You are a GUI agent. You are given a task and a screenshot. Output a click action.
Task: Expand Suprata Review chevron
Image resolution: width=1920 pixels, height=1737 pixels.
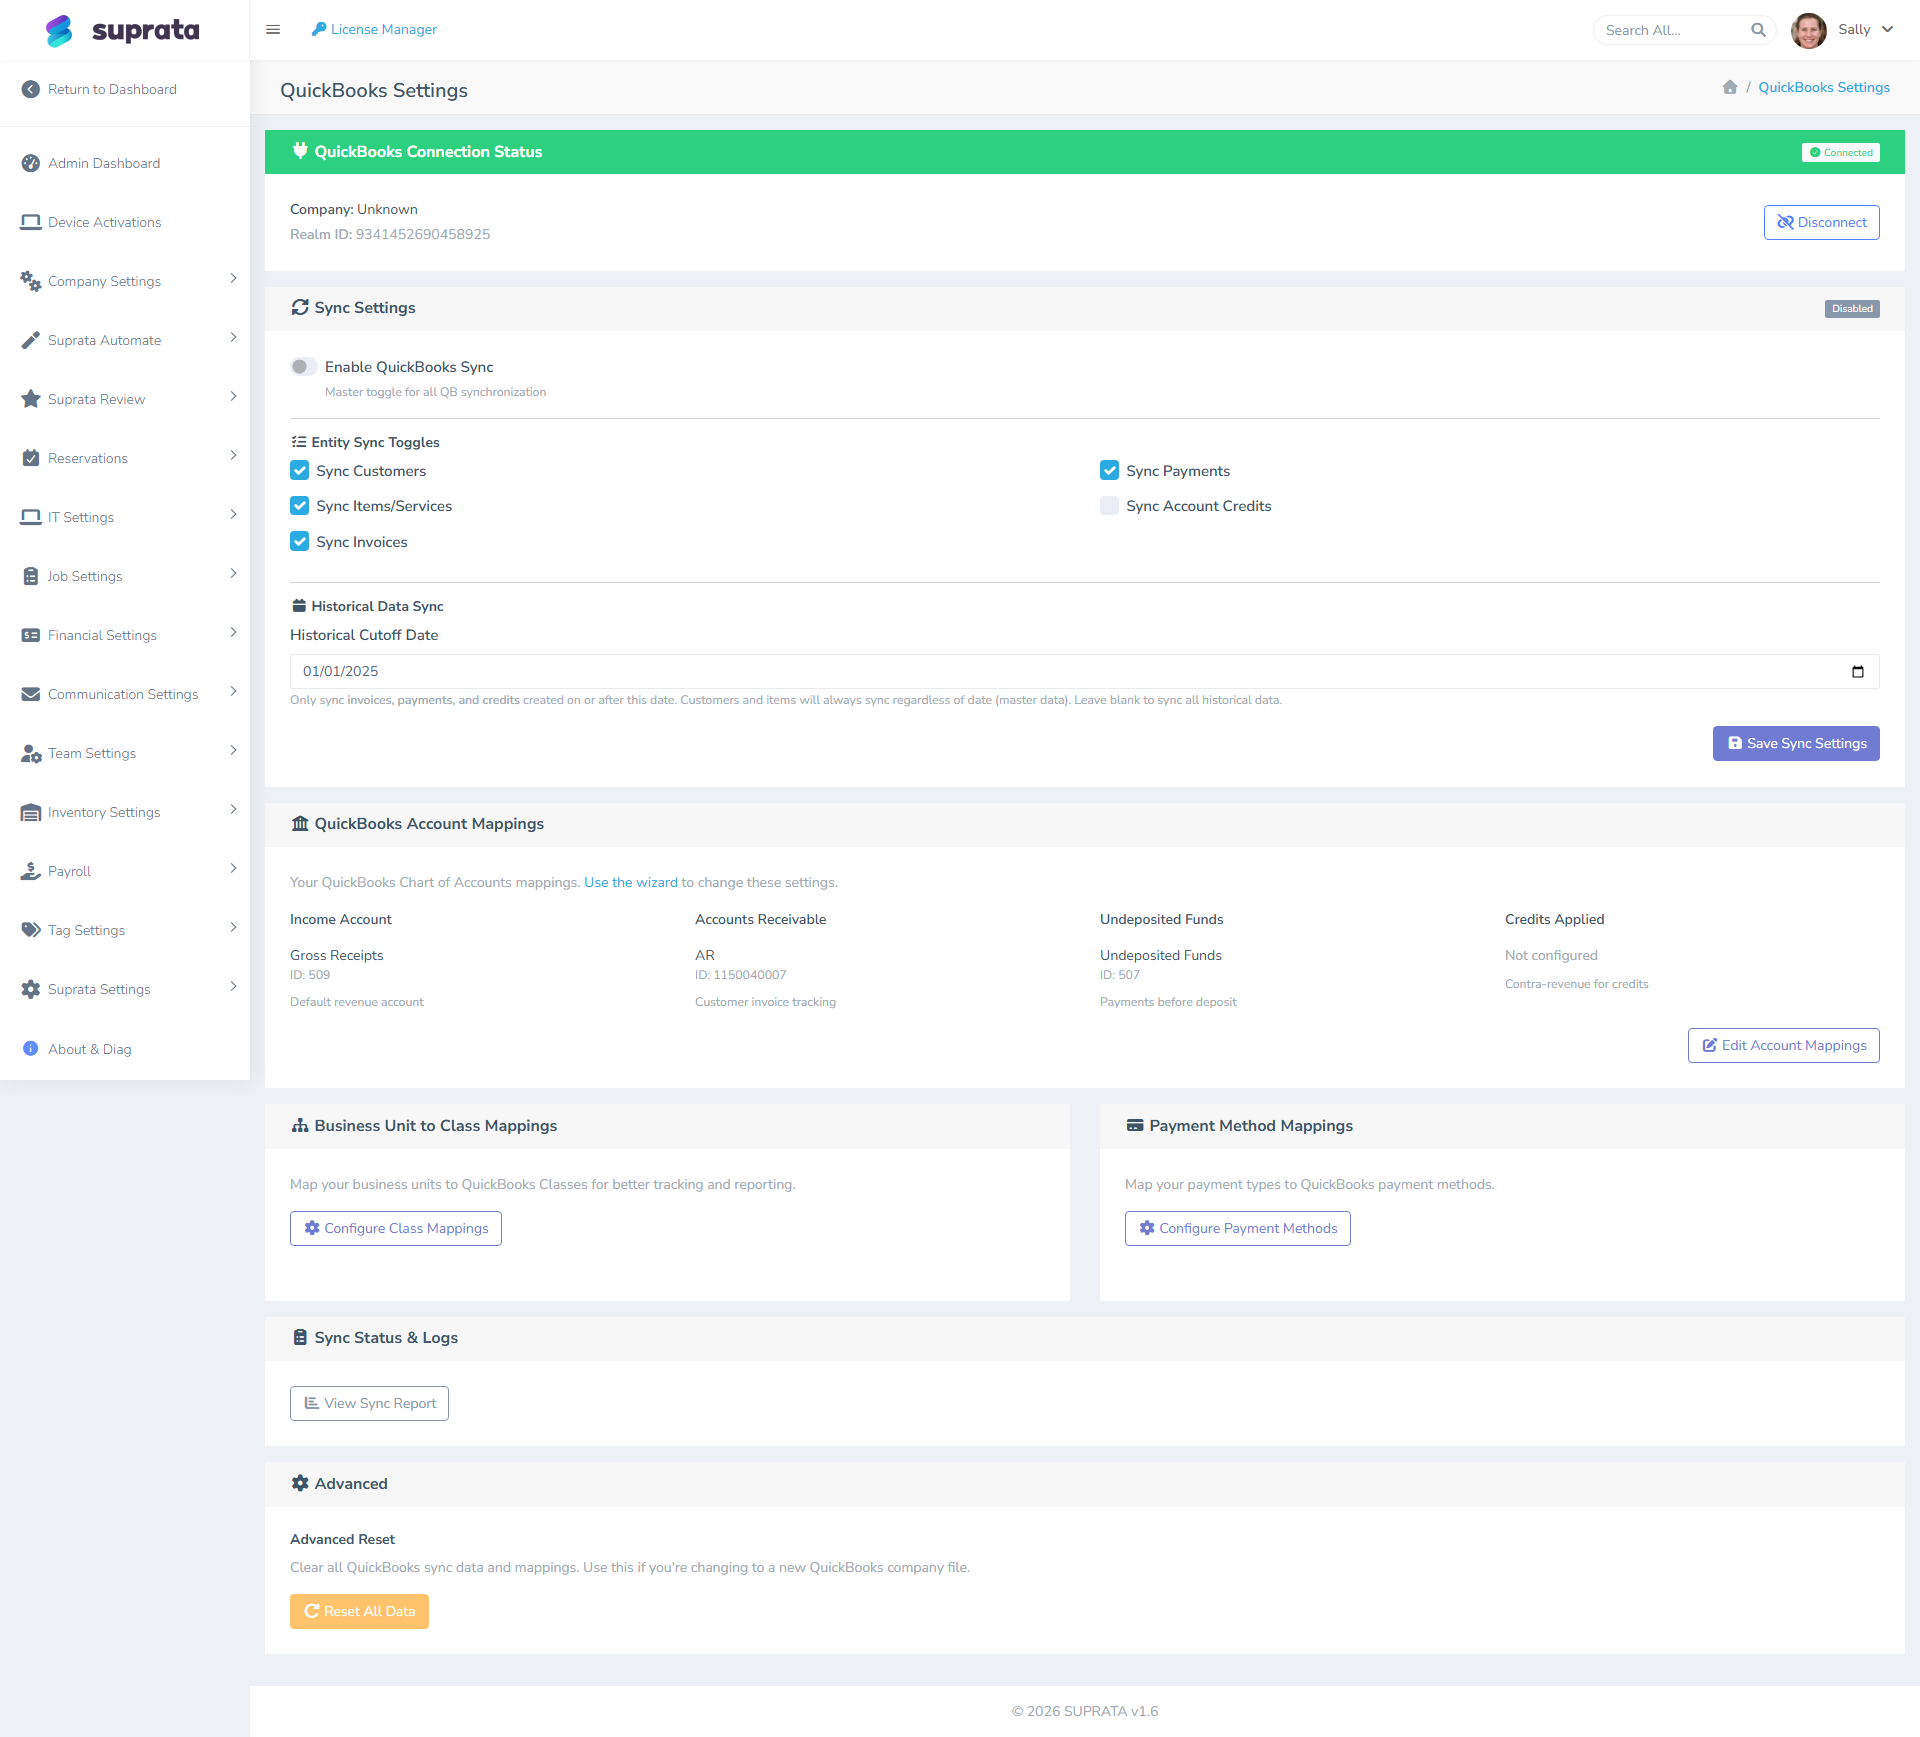[233, 397]
